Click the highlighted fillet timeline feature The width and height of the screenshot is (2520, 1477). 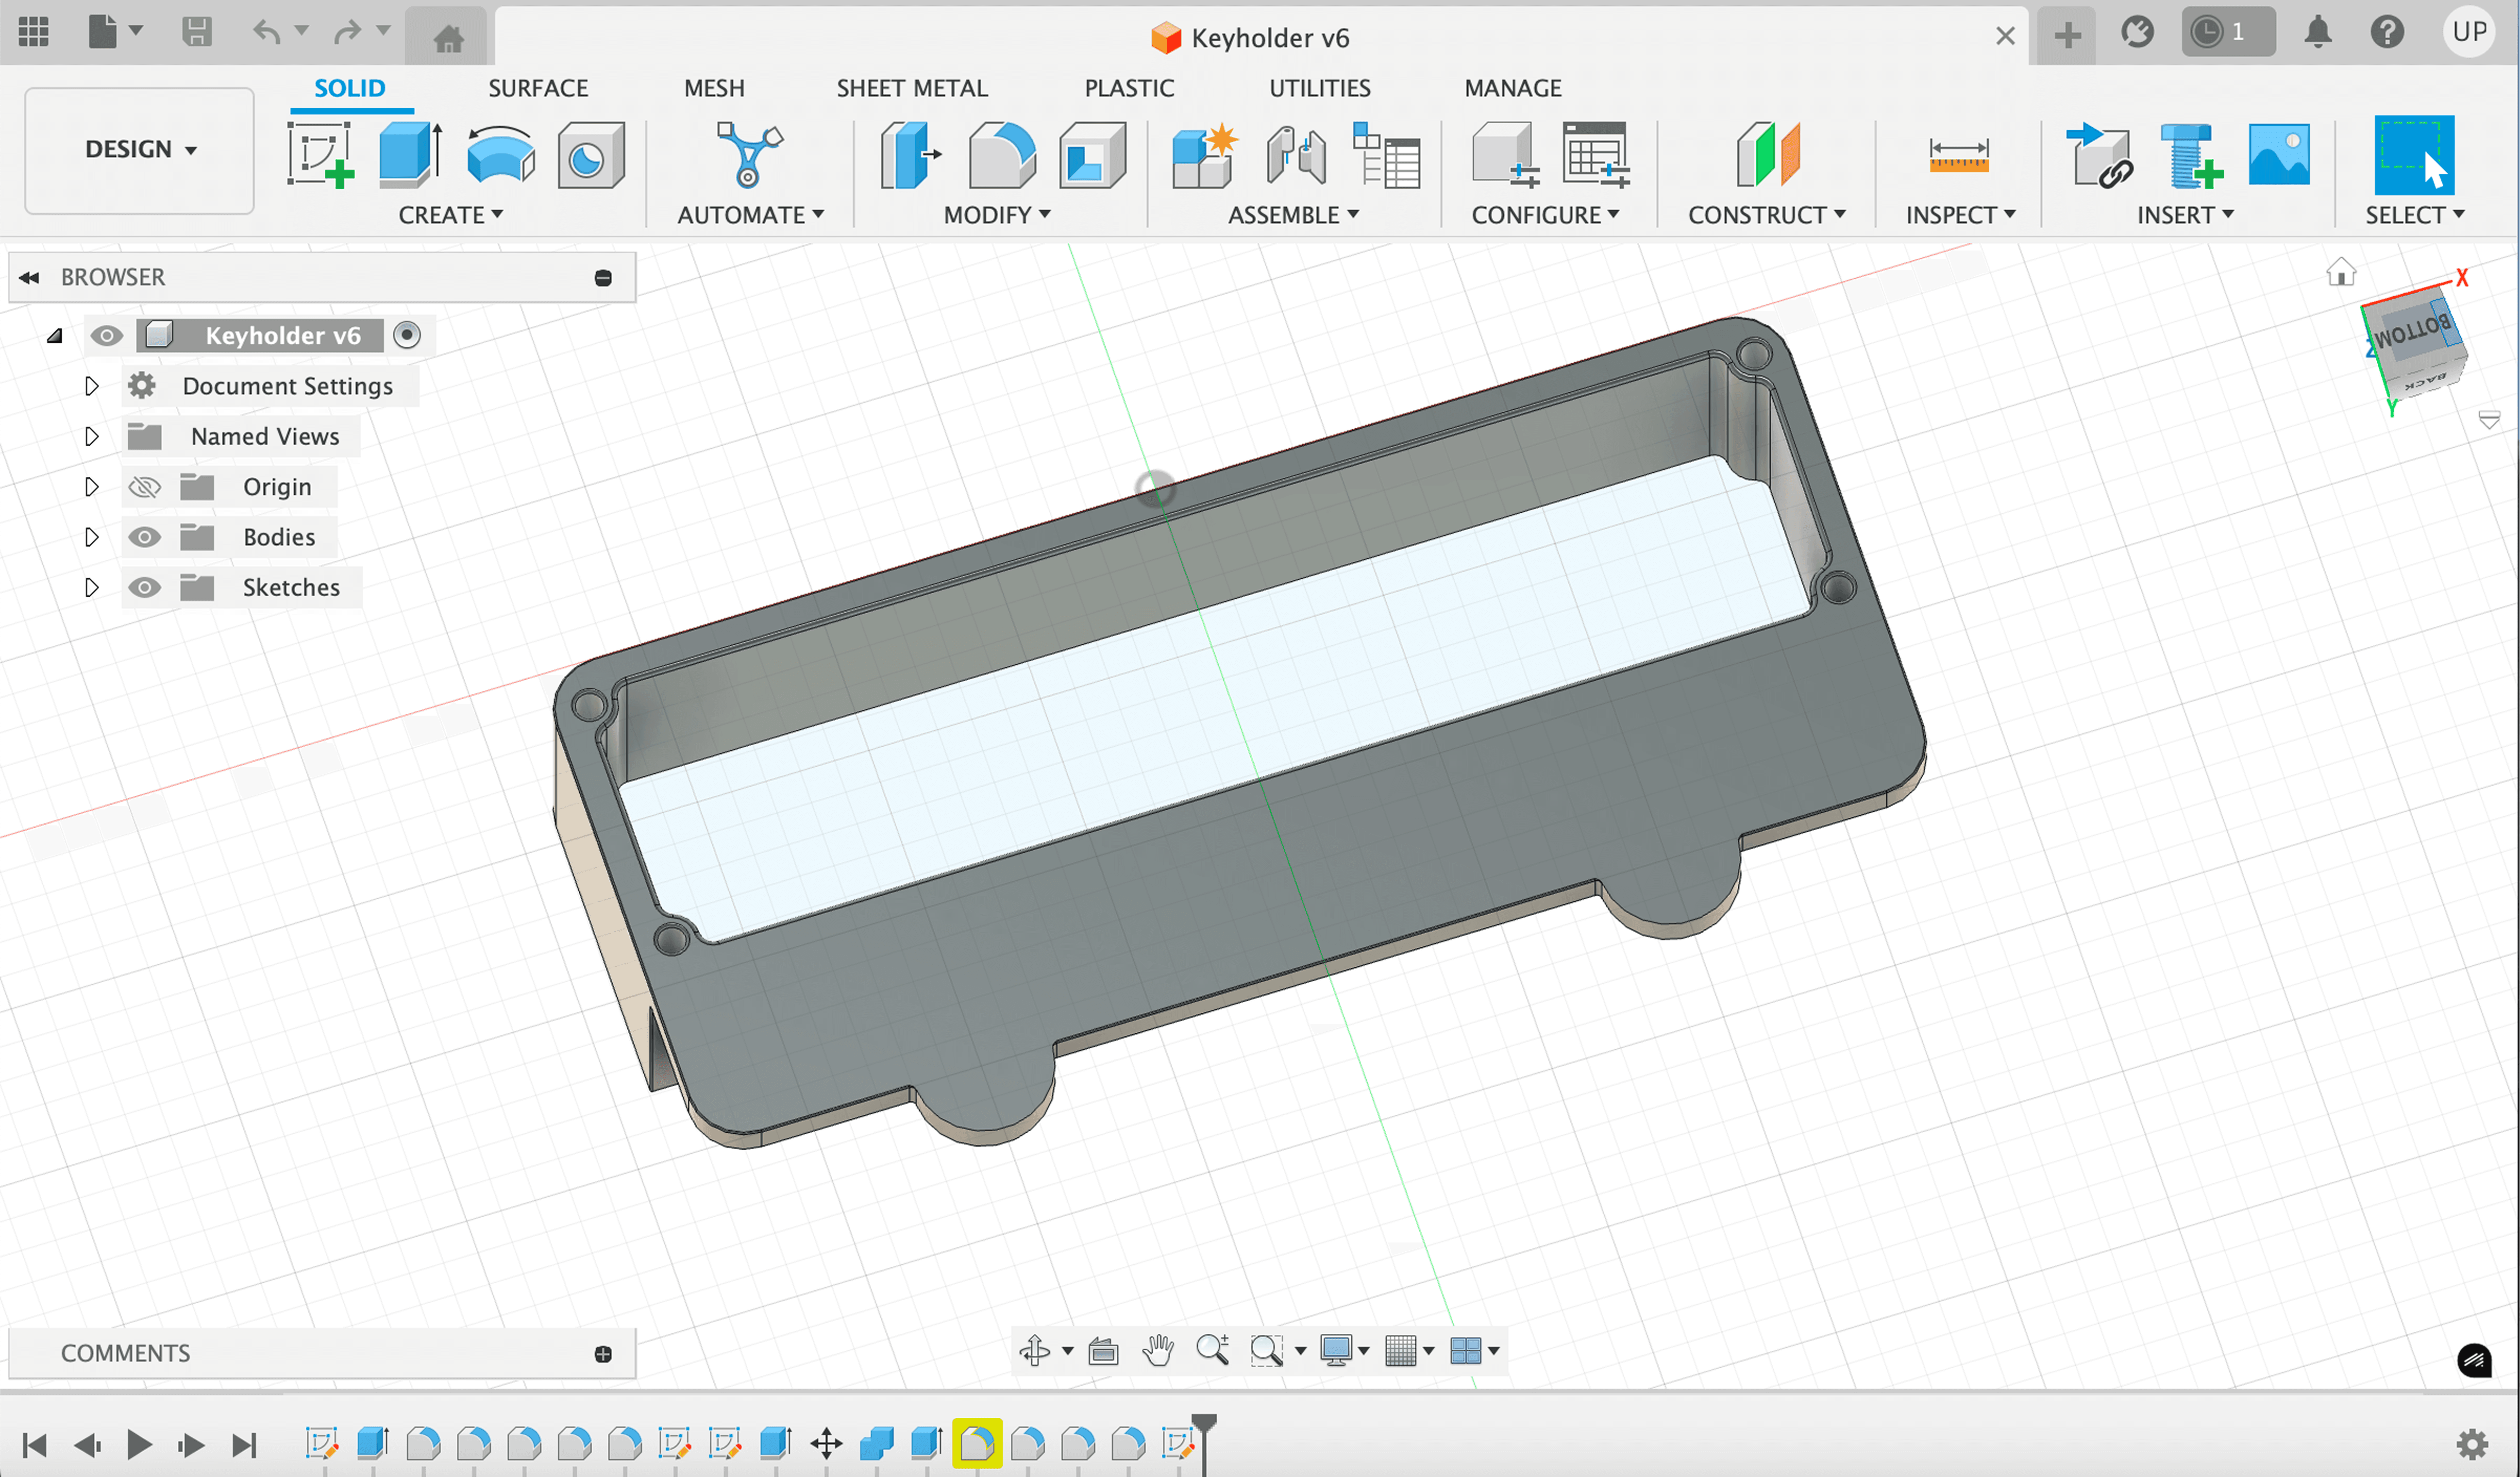976,1444
